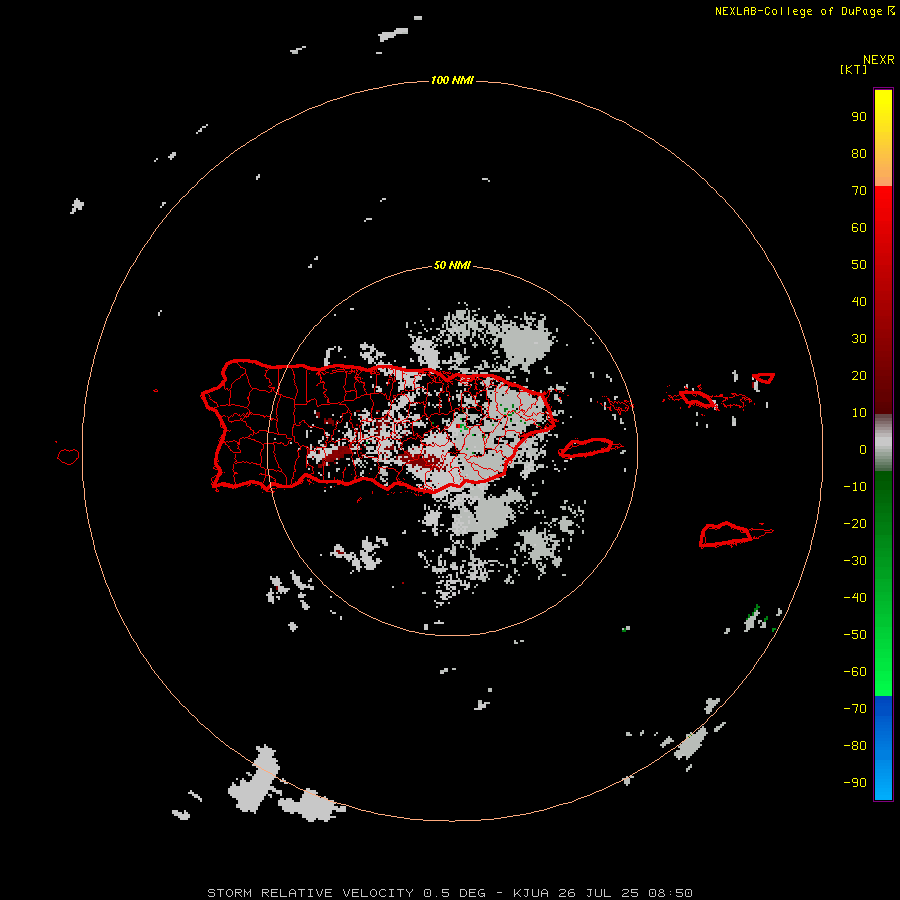Select the 100 NMI range ring label

452,80
